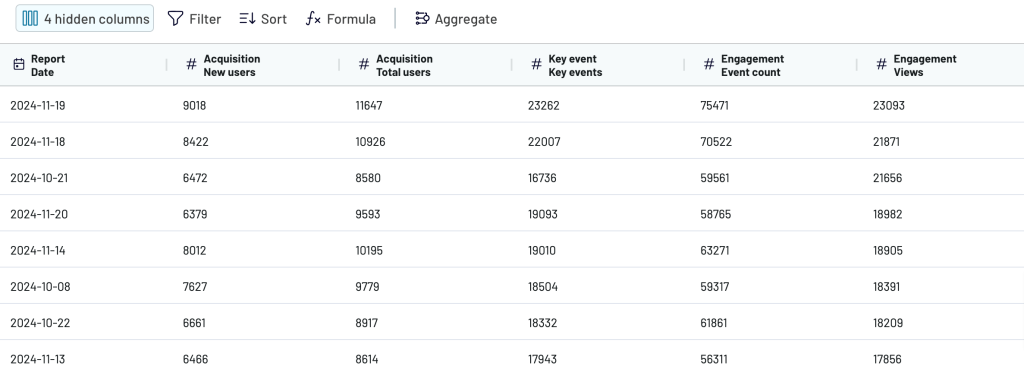Click the number icon beside Acquisition New users

click(191, 65)
